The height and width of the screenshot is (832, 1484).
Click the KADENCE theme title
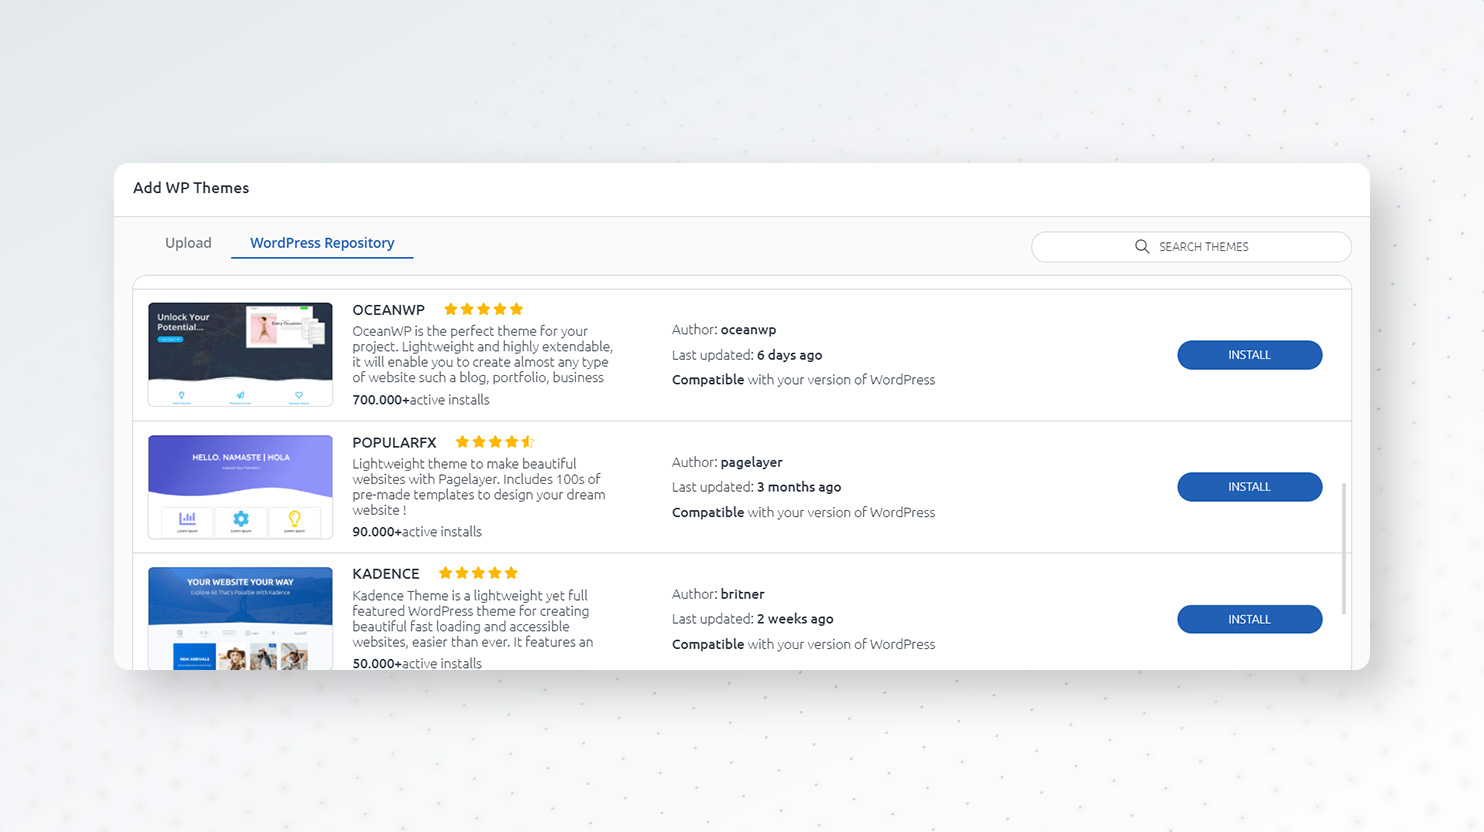(x=386, y=574)
